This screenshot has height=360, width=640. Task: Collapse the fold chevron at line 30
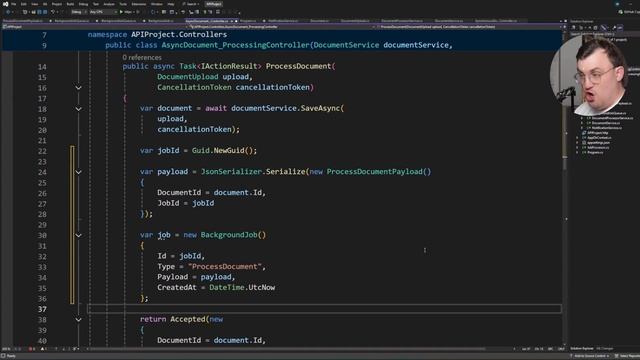click(x=78, y=236)
